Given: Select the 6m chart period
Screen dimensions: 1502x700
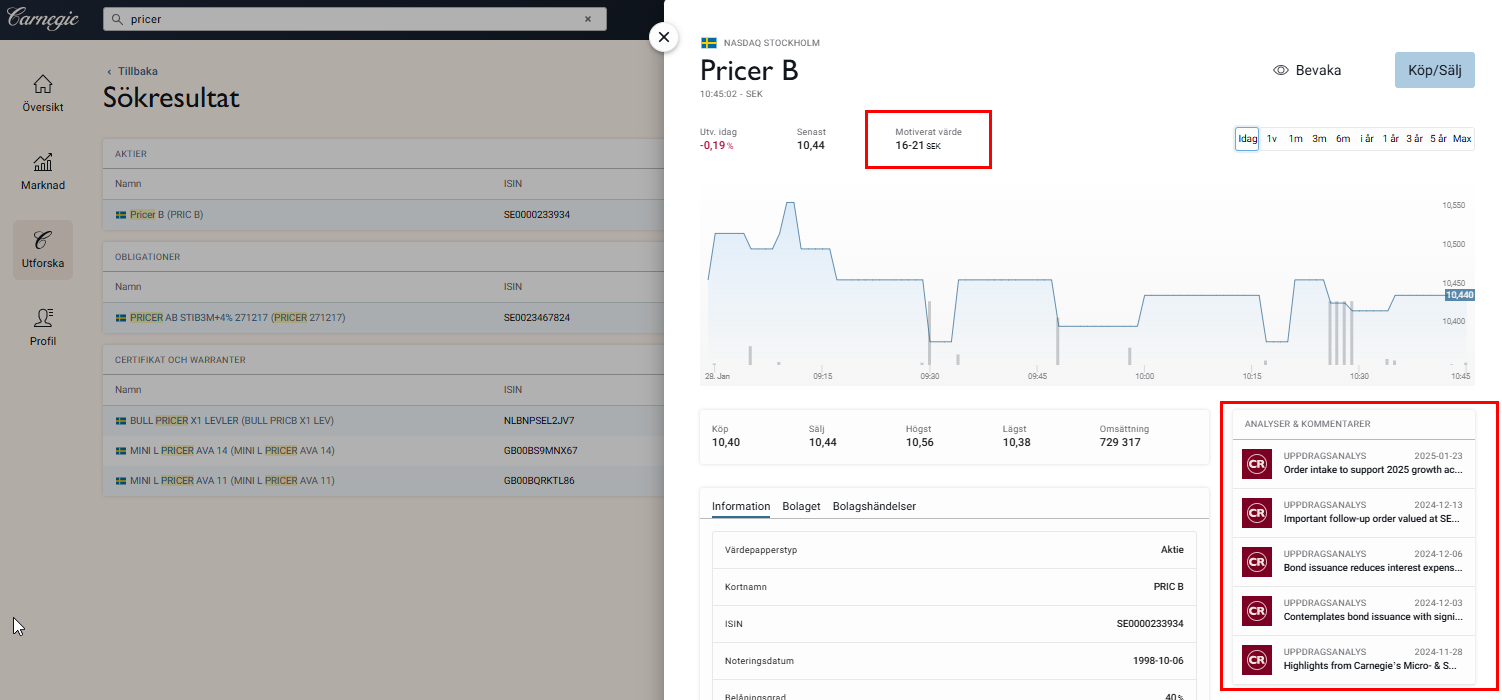Looking at the screenshot, I should (x=1343, y=138).
